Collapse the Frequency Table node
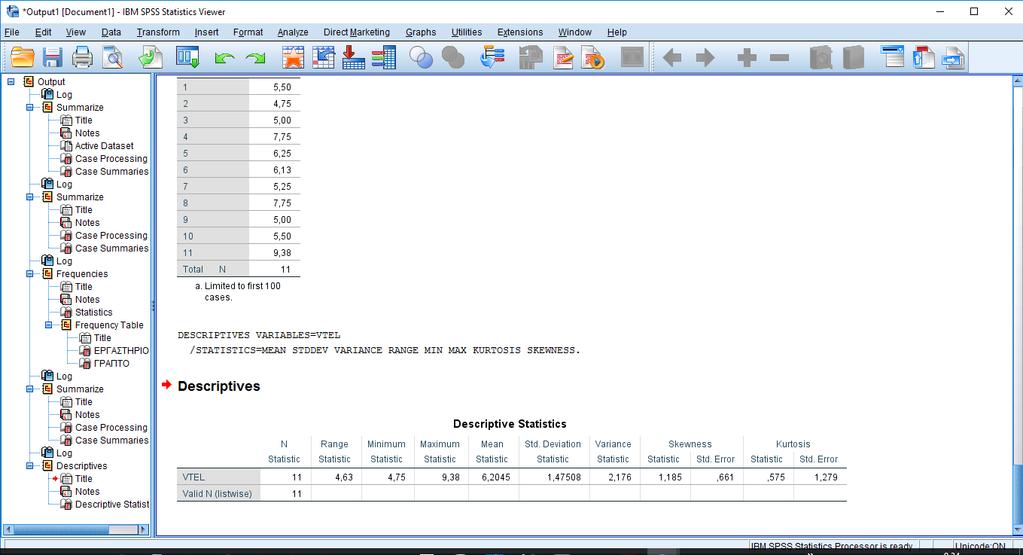1023x555 pixels. (48, 325)
